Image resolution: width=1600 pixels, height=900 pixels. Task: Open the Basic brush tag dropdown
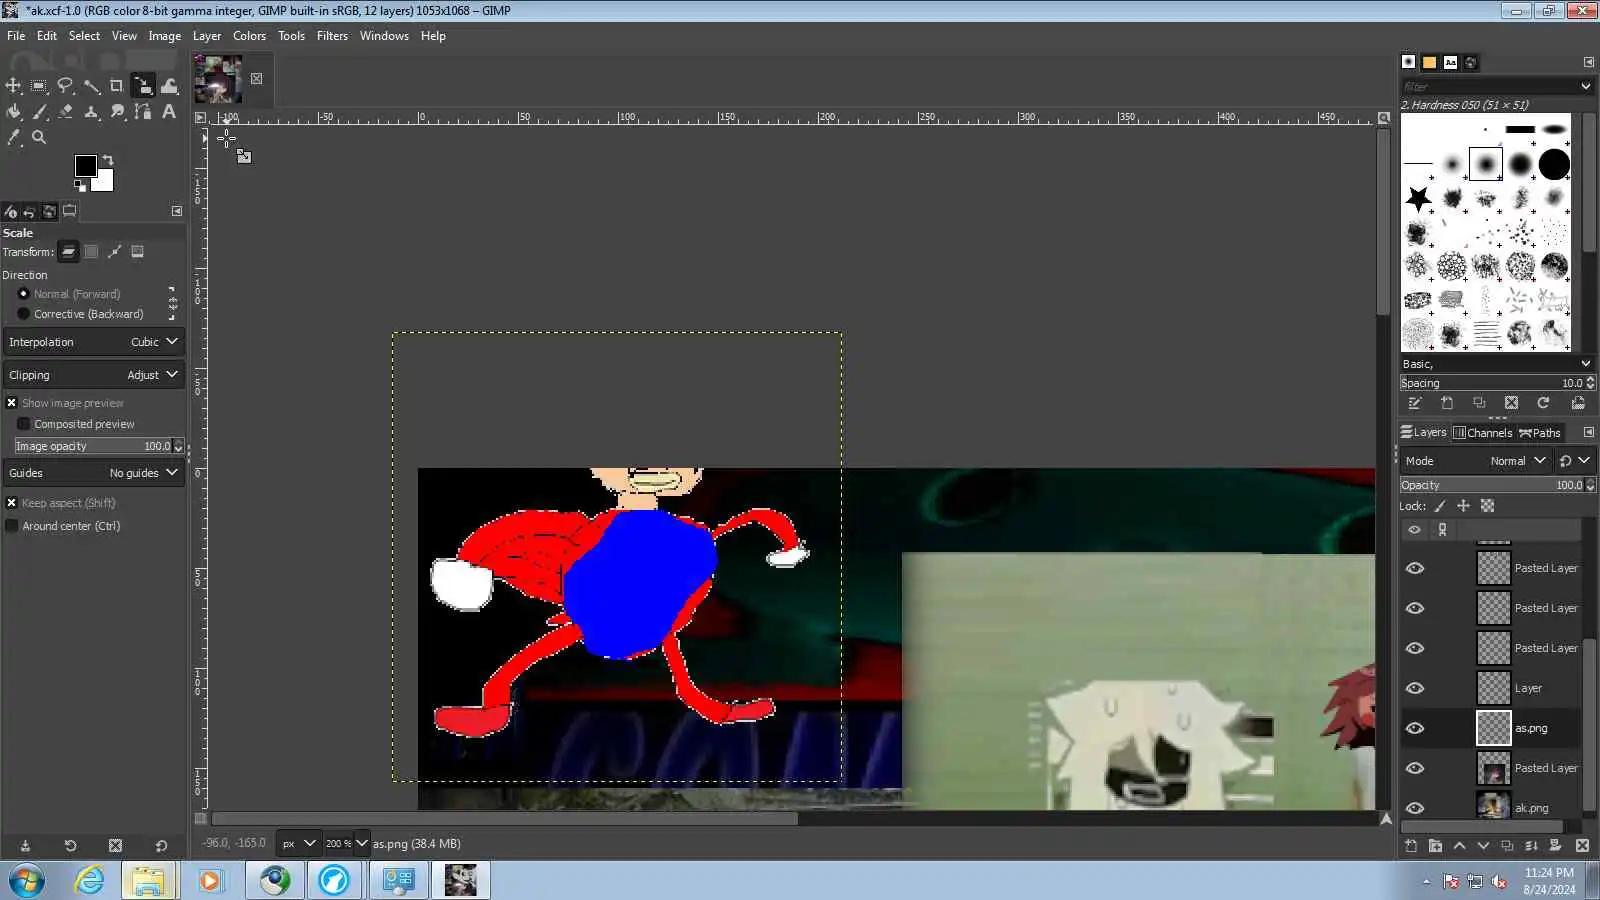click(1586, 364)
